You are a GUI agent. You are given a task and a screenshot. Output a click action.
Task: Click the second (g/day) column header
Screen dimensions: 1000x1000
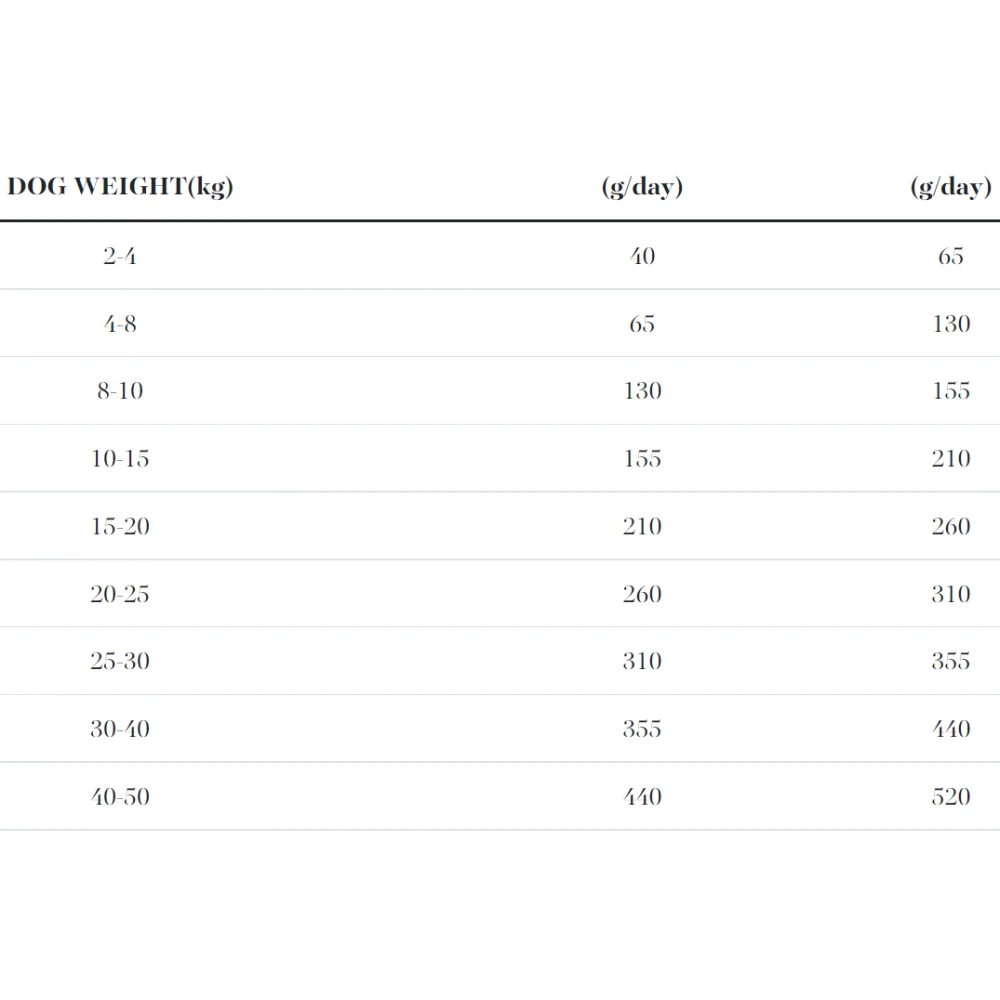951,186
